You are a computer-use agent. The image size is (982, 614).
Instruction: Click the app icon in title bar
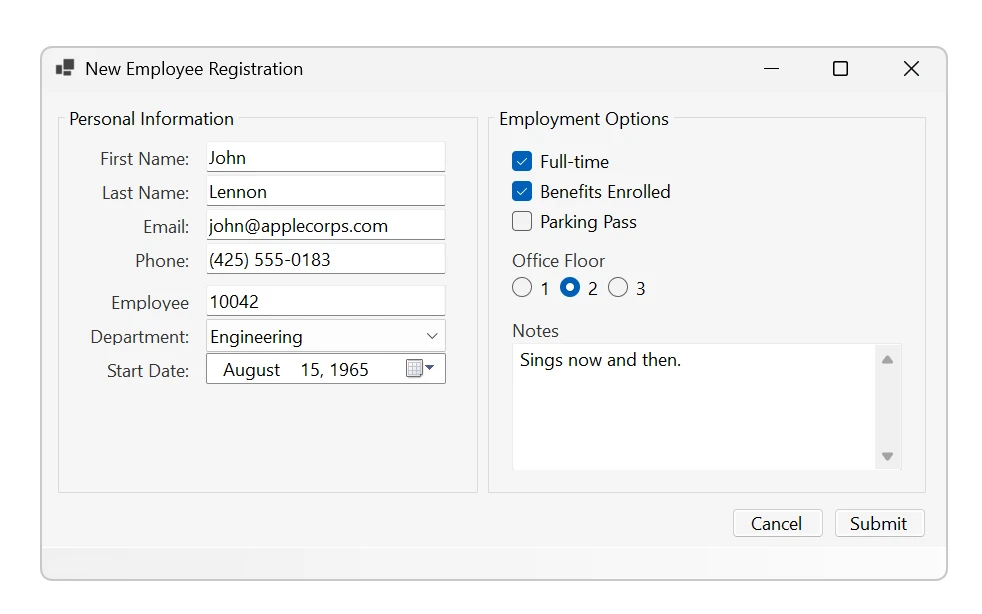(65, 68)
